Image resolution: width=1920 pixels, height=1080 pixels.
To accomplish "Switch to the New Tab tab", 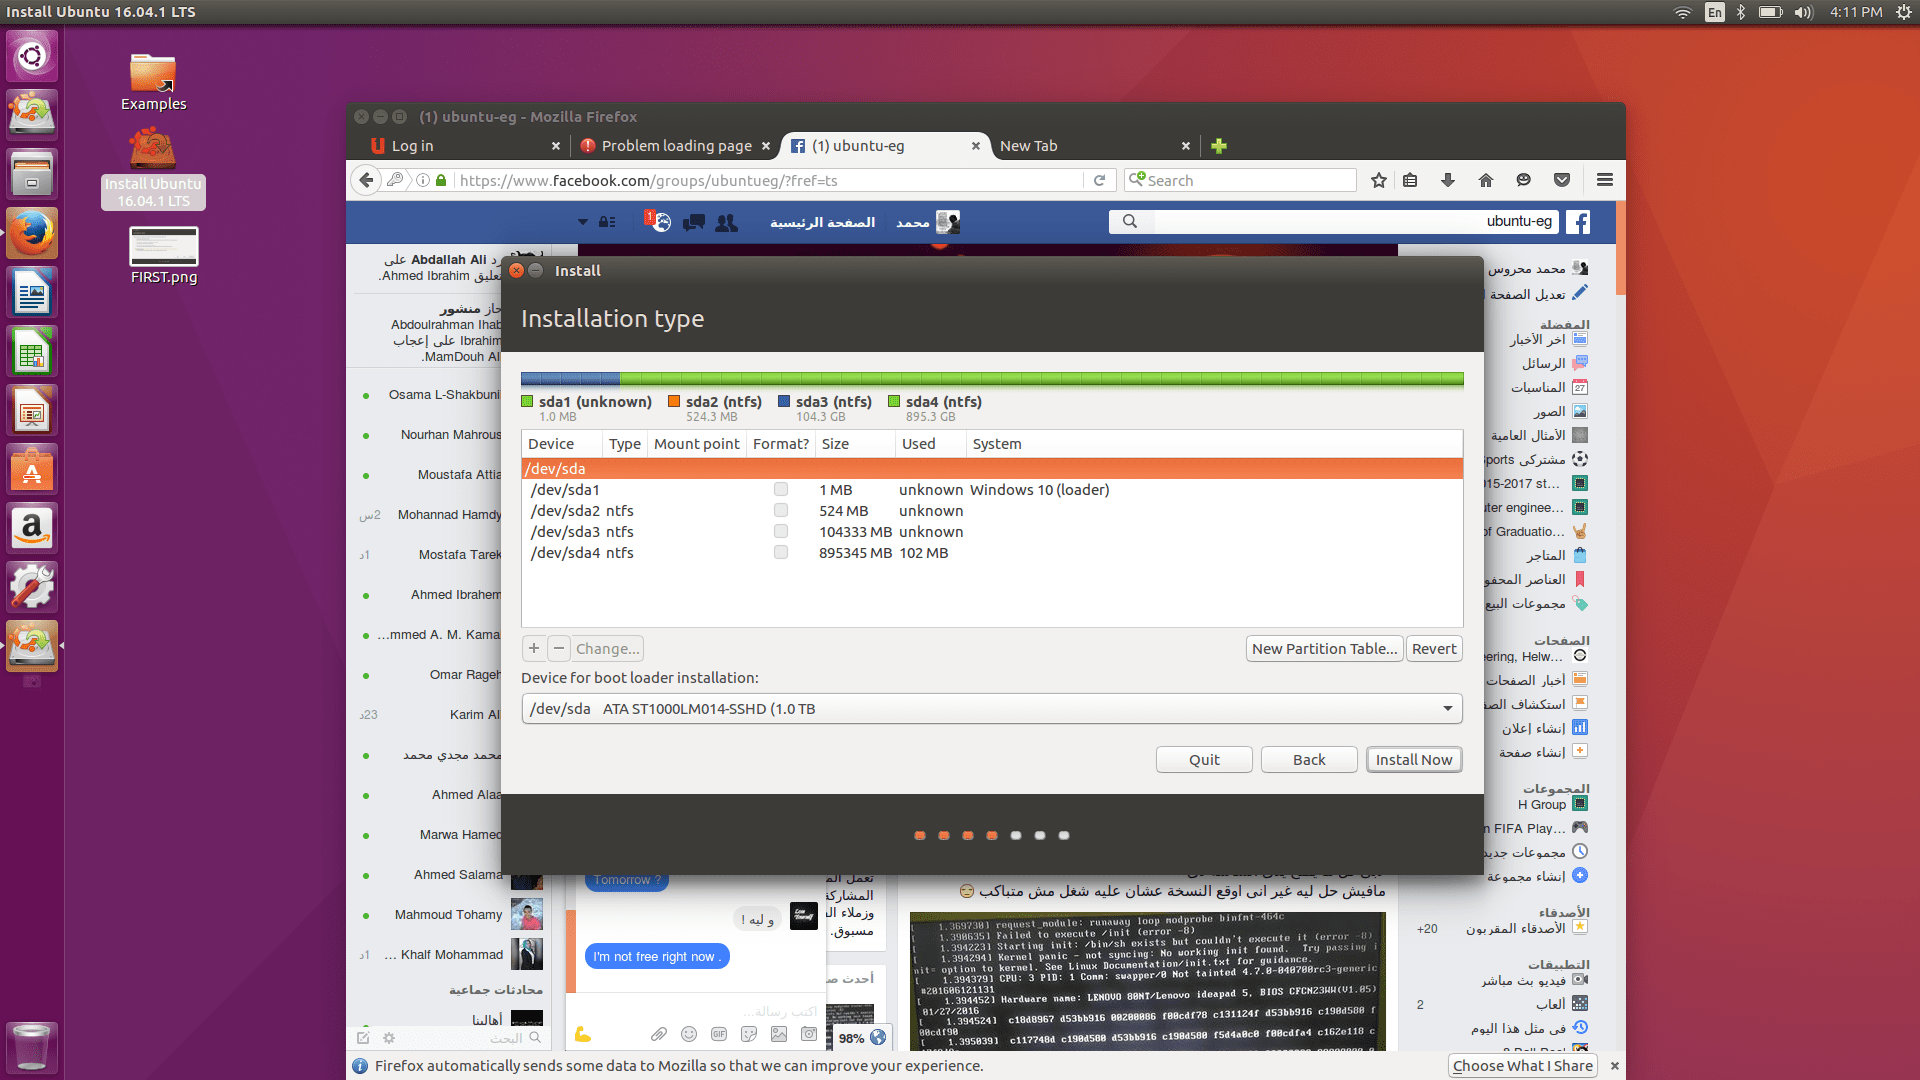I will click(1029, 145).
